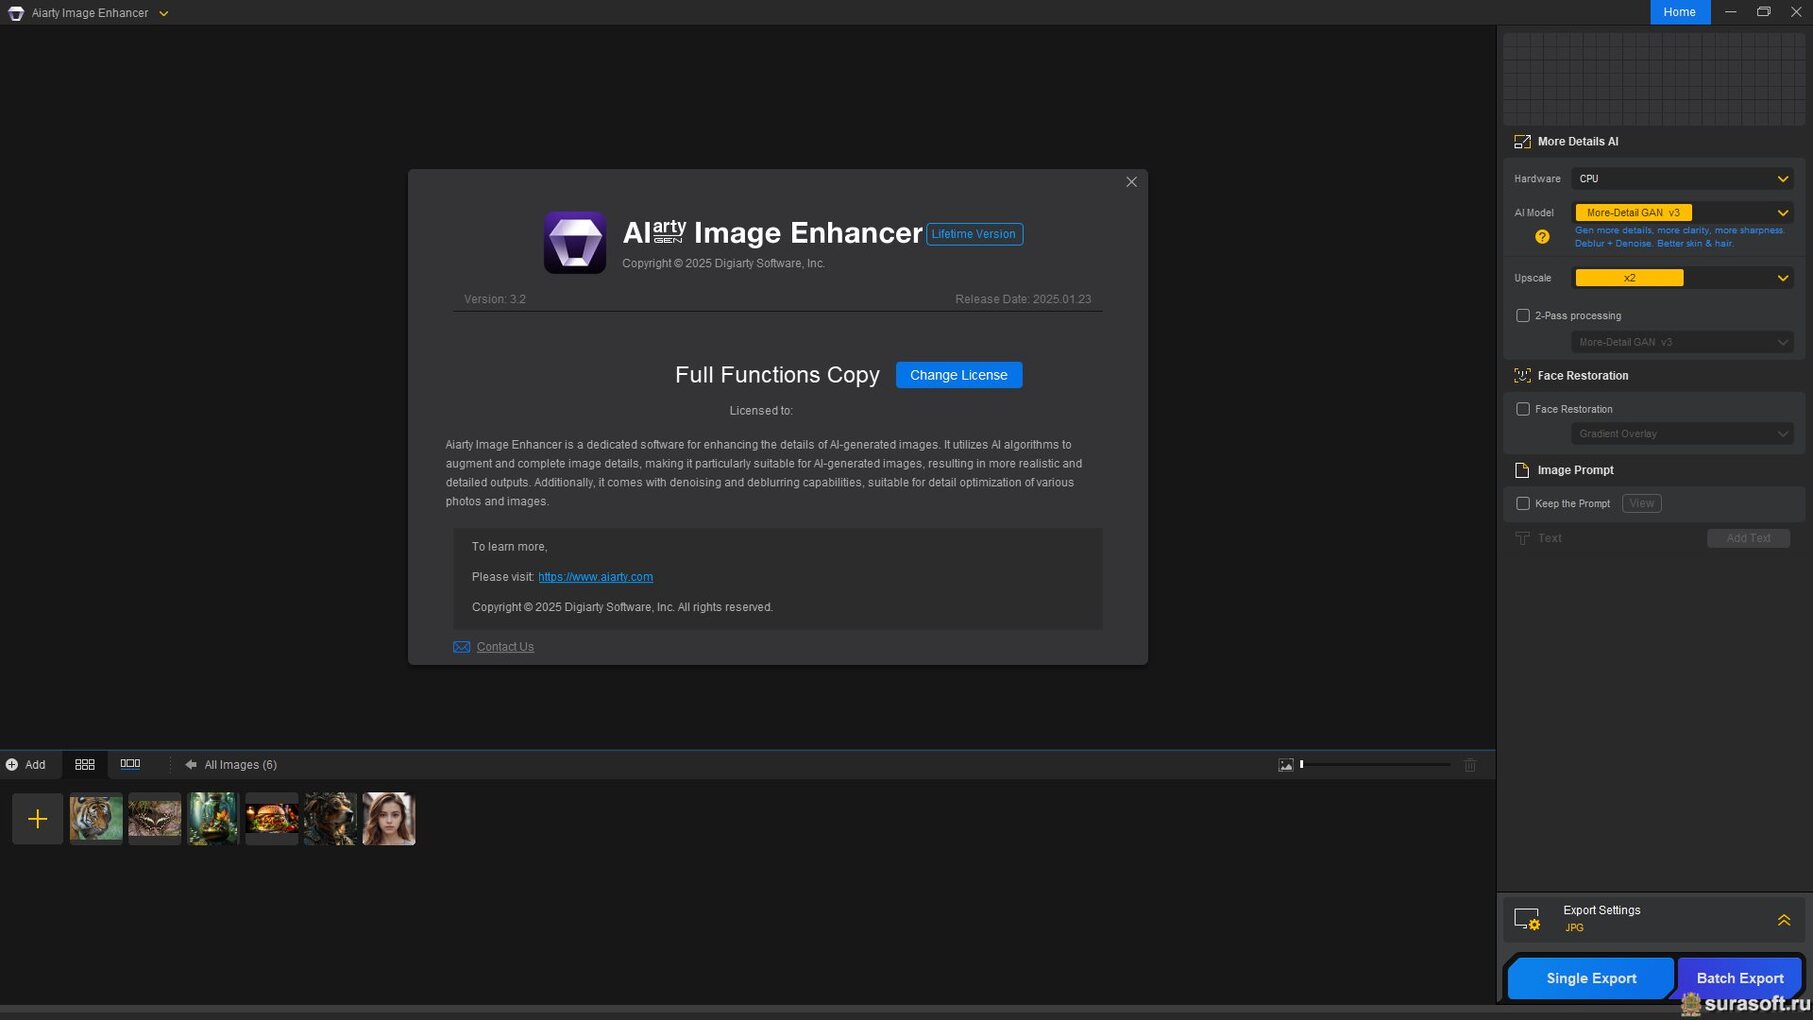Screen dimensions: 1813x1020
Task: Select the burger thumbnail
Action: tap(271, 819)
